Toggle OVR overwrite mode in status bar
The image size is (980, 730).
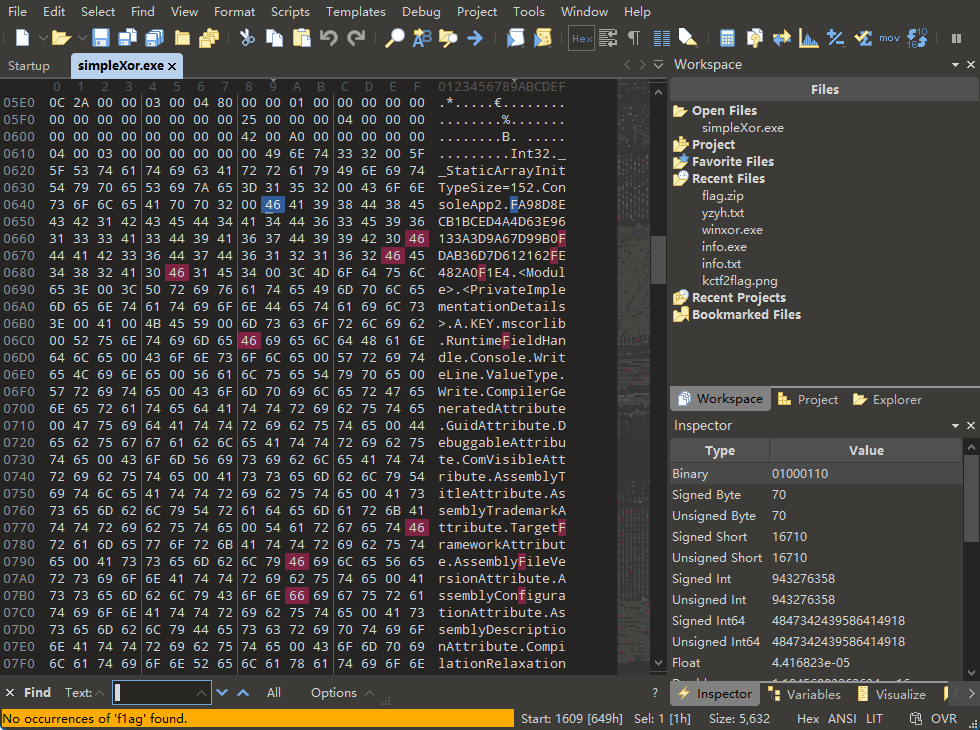(x=945, y=718)
